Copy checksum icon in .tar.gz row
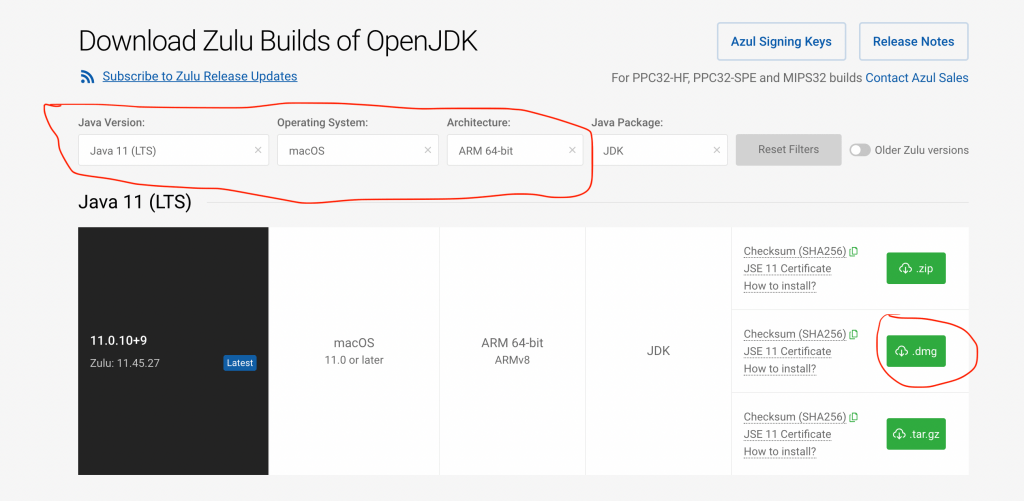This screenshot has width=1024, height=501. (x=854, y=417)
